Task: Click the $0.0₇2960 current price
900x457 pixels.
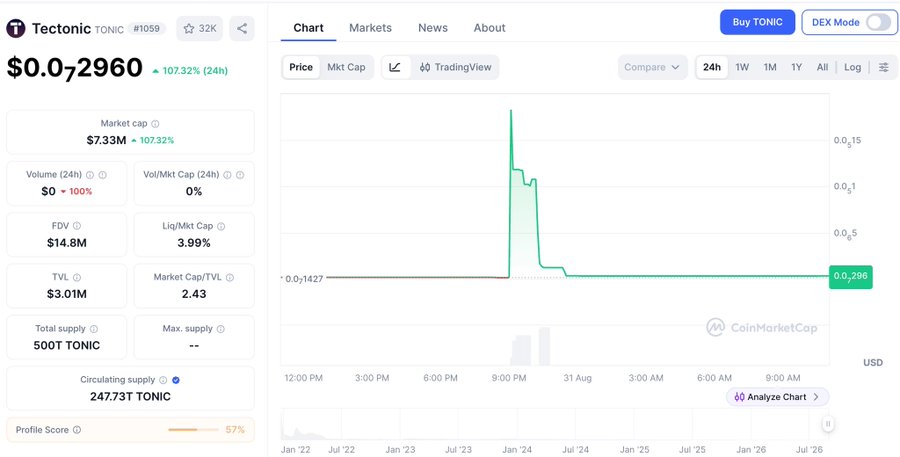Action: [x=75, y=68]
